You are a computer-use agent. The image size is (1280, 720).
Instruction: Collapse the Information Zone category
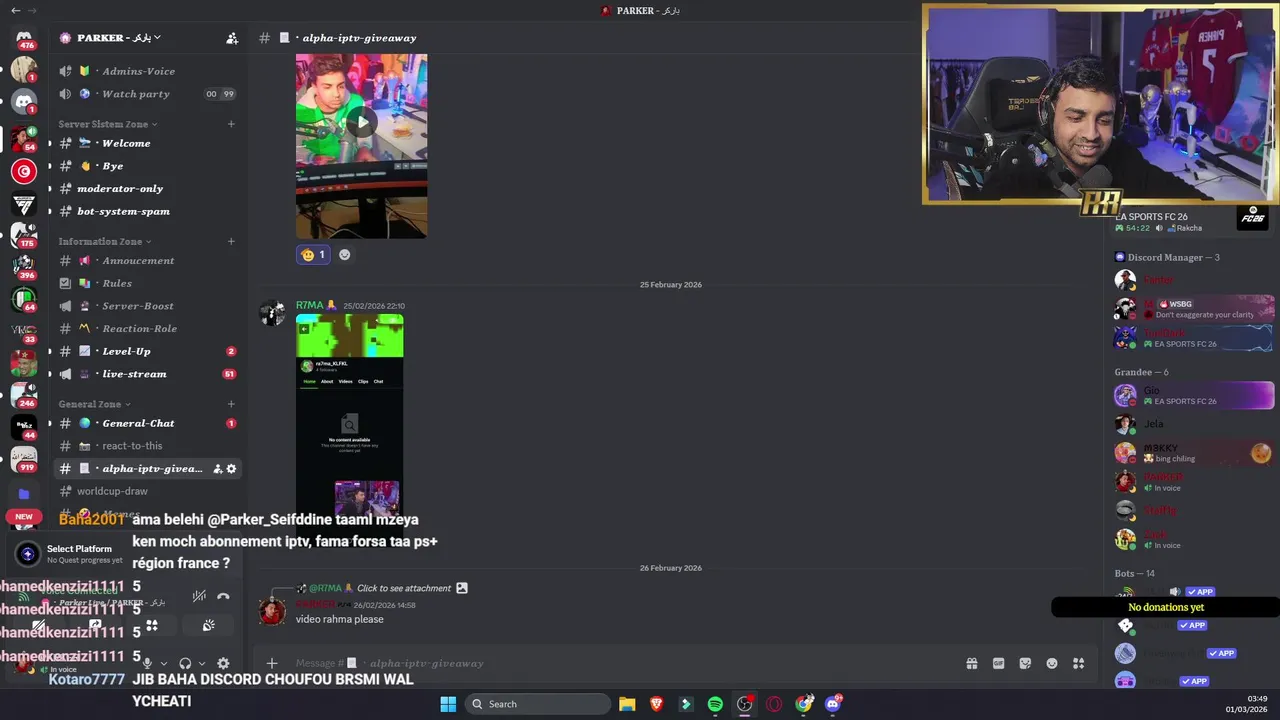105,241
